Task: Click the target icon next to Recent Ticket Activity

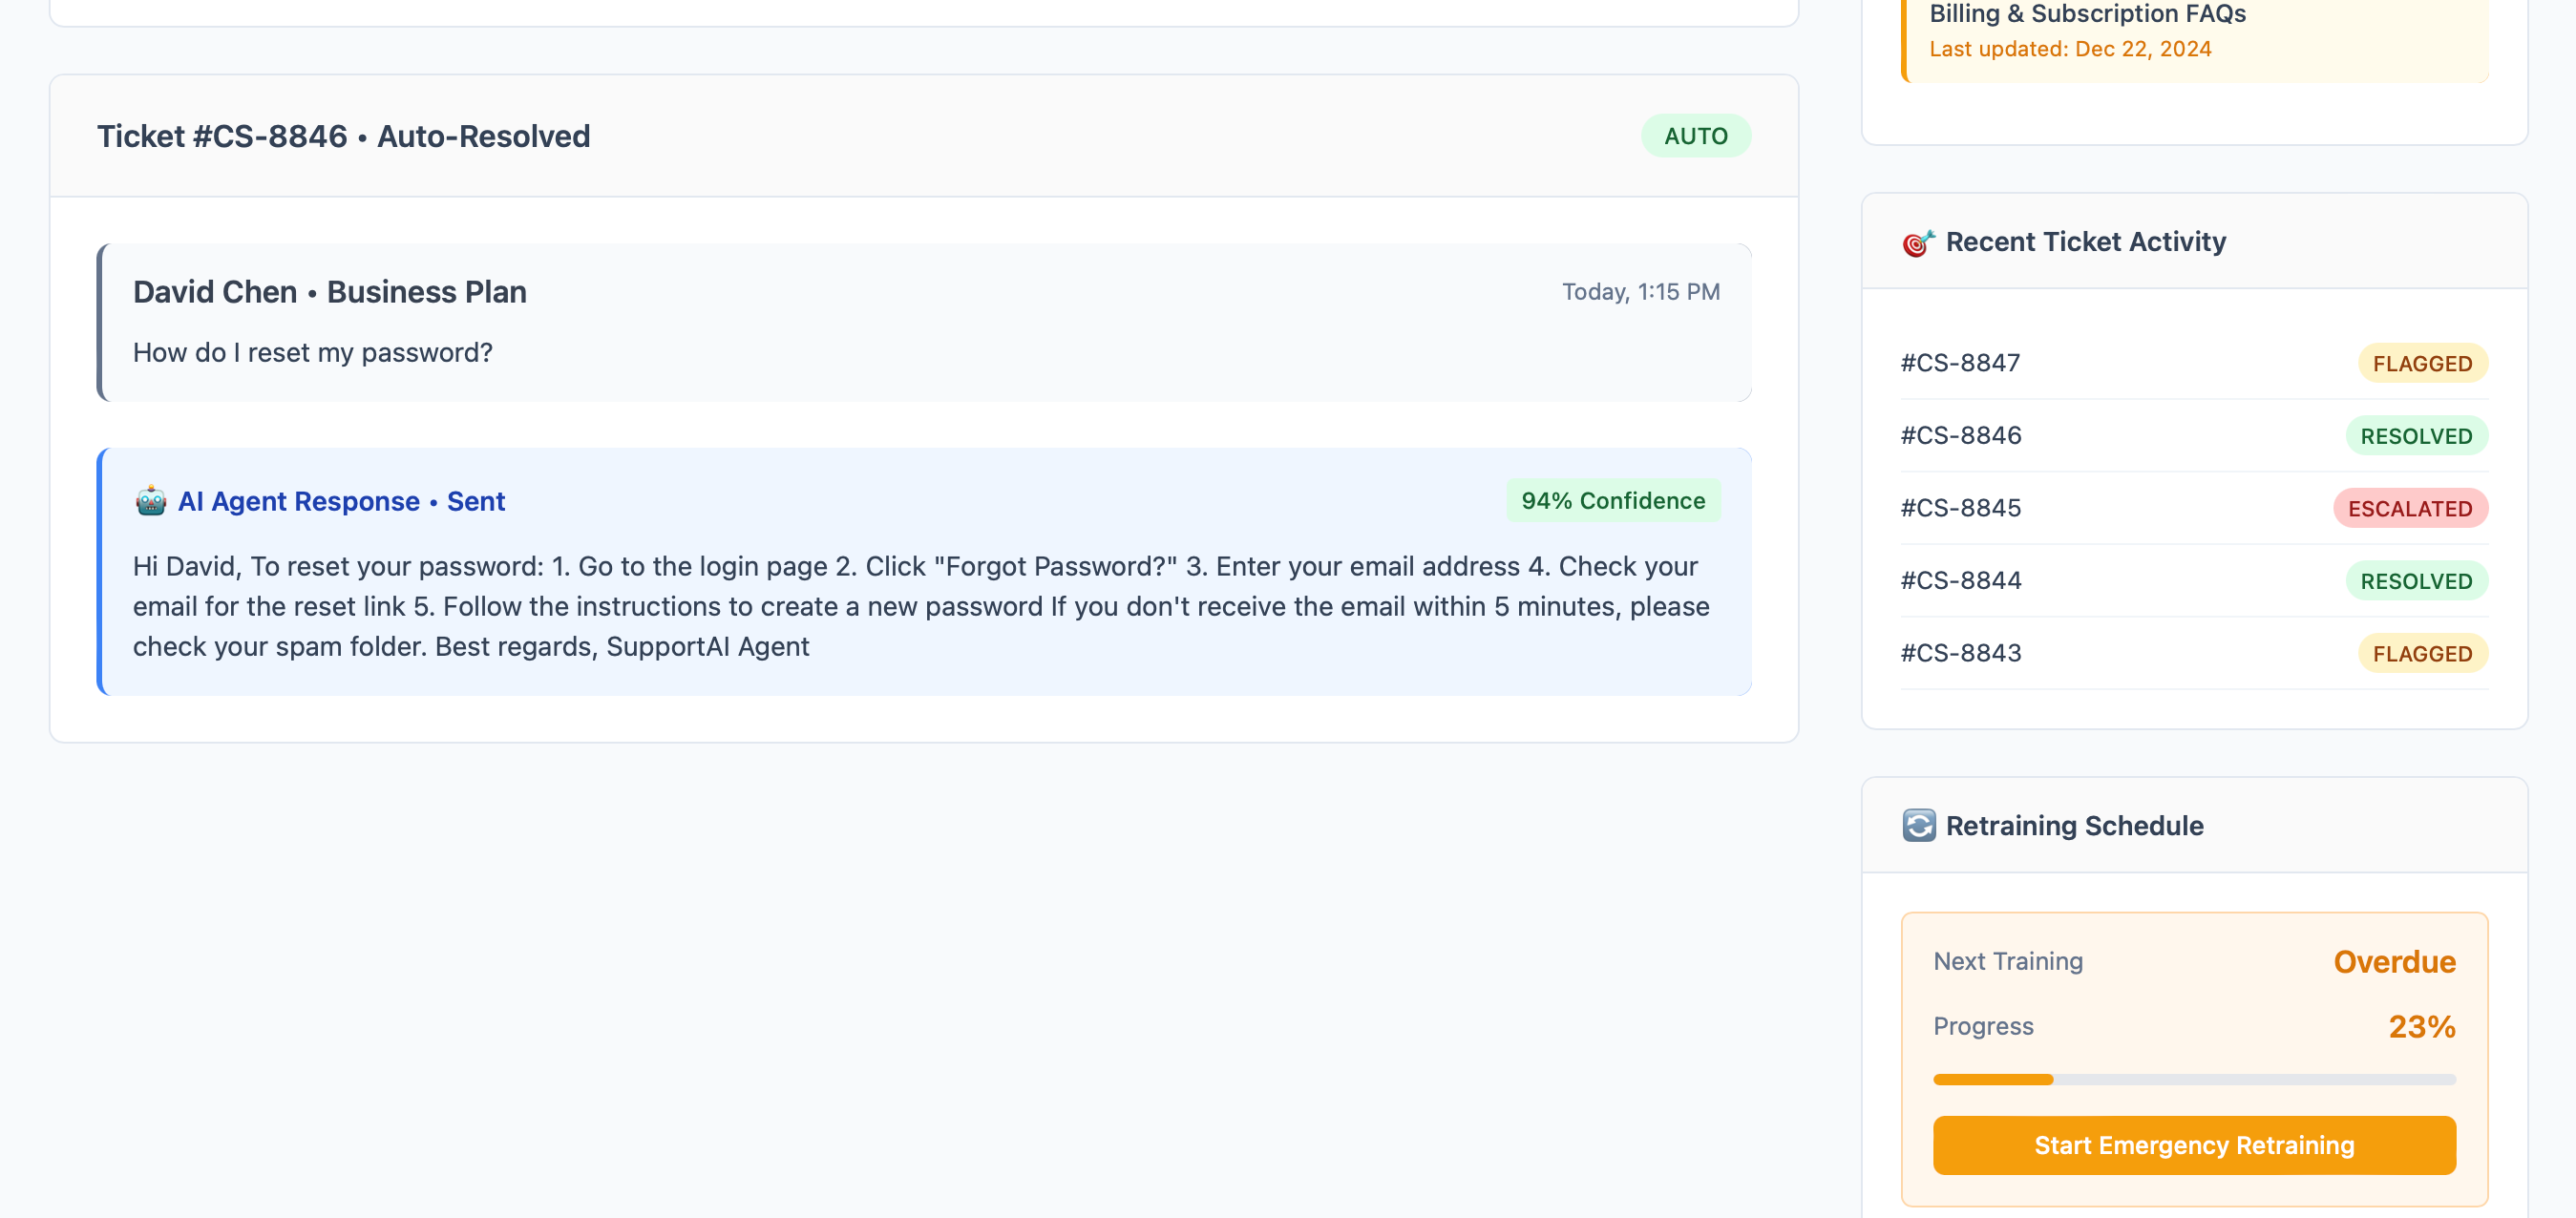Action: [x=1918, y=242]
